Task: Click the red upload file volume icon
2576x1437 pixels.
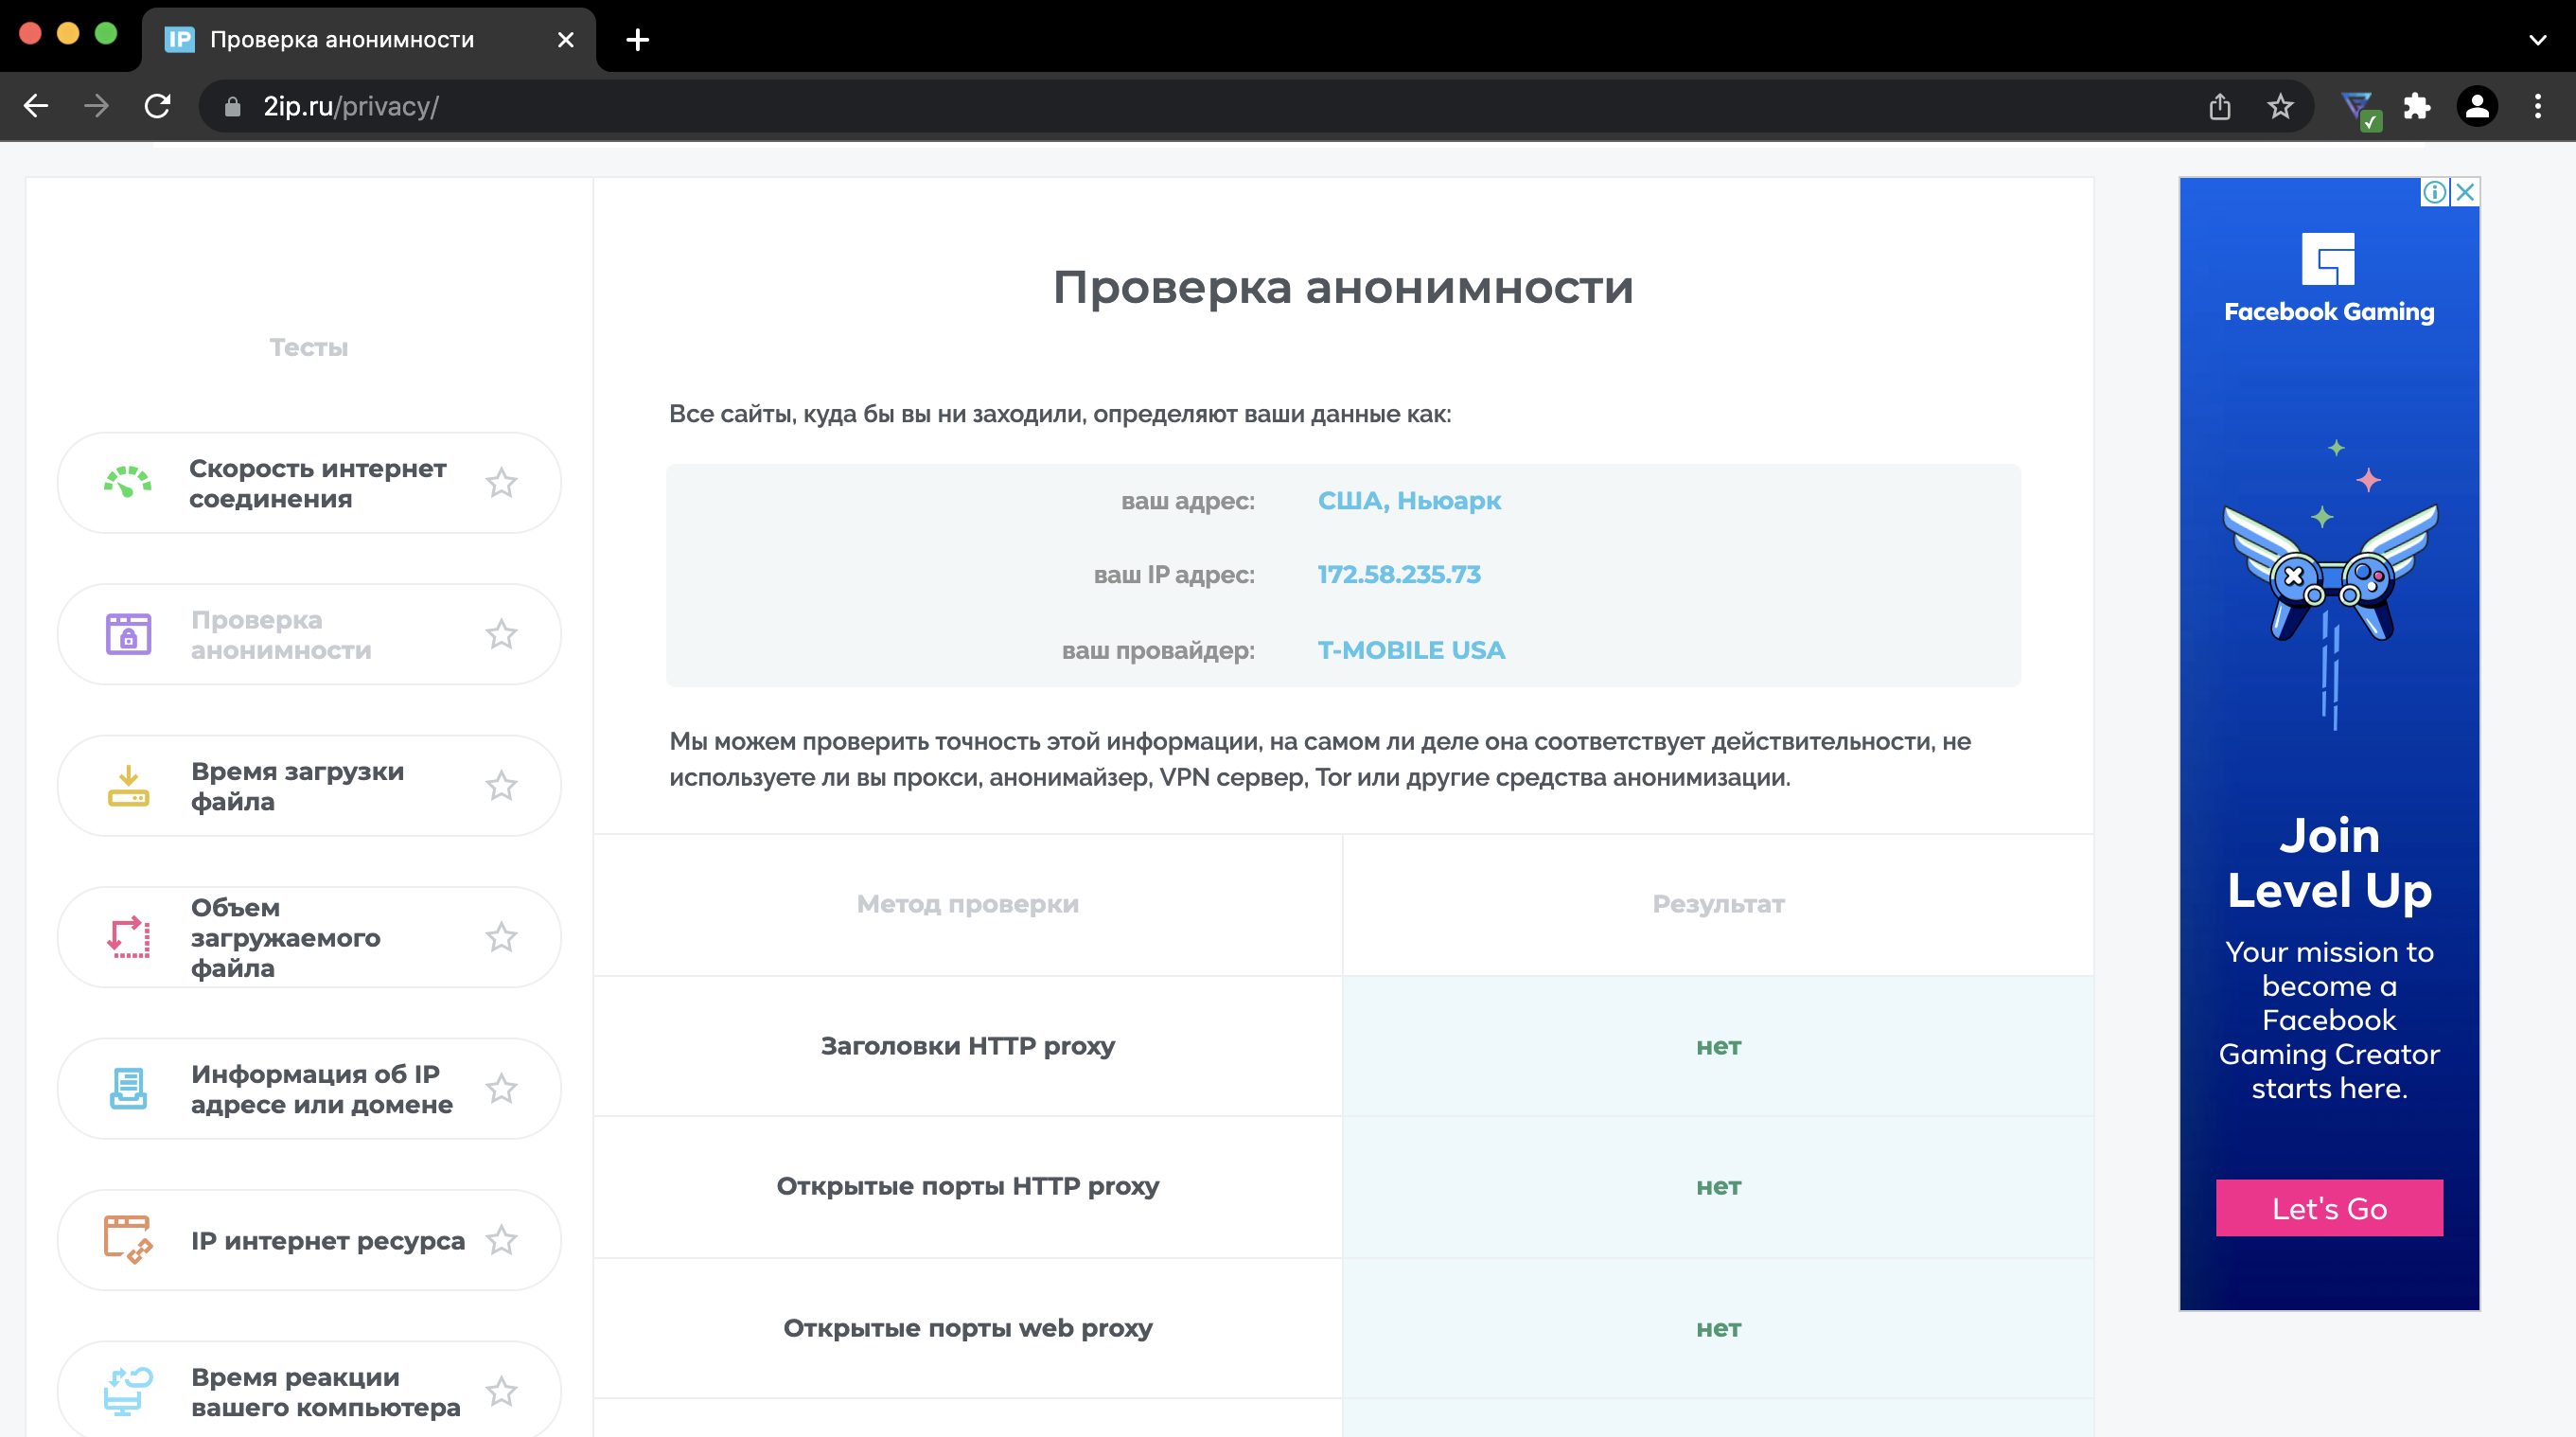Action: (x=128, y=937)
